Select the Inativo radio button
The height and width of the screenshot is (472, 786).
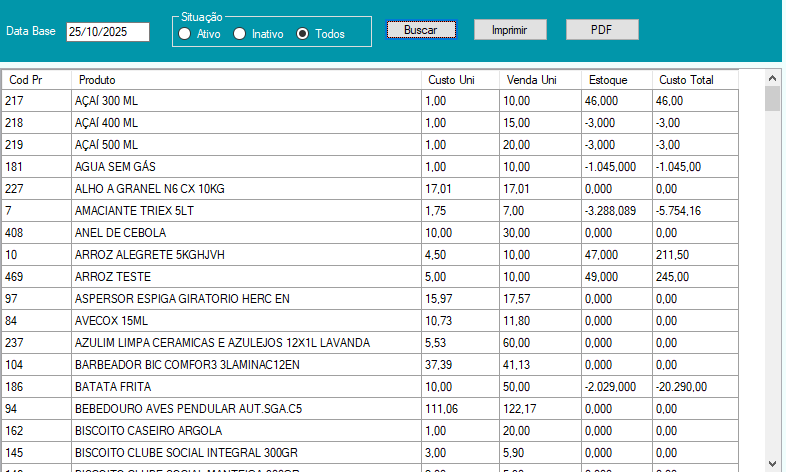[240, 34]
